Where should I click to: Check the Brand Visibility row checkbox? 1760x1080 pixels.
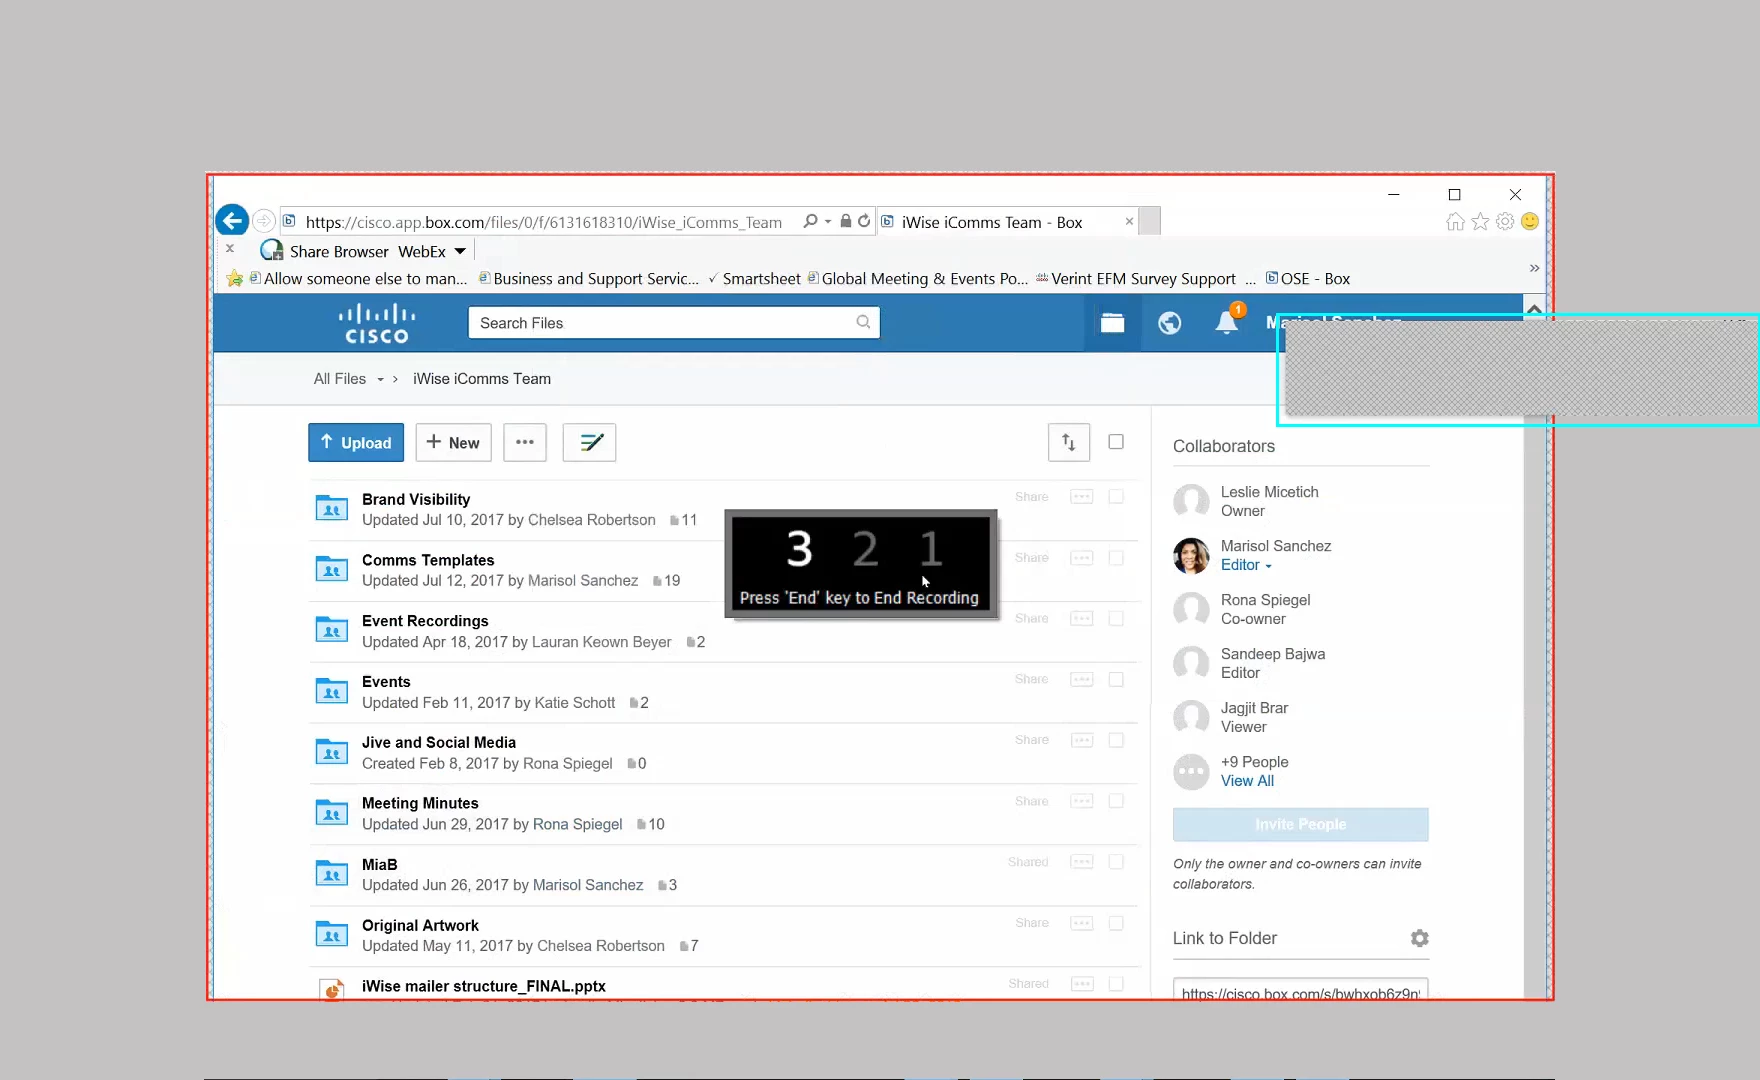[x=1116, y=497]
